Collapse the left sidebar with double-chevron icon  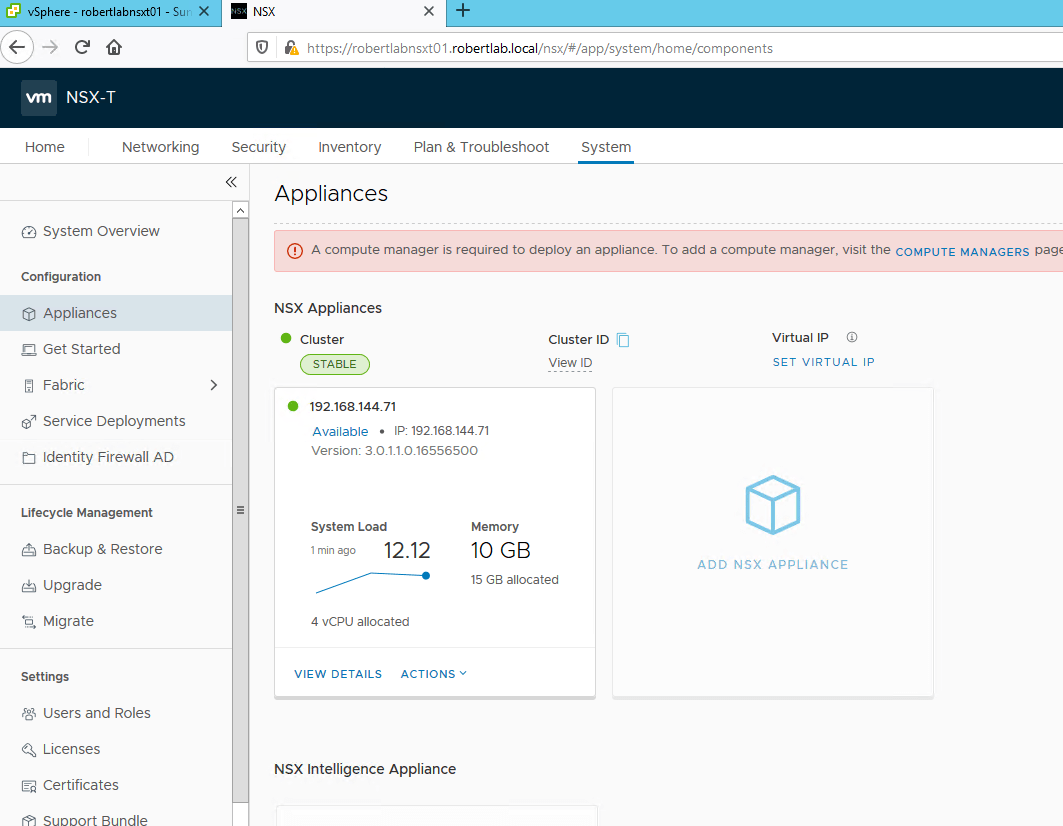(x=231, y=182)
